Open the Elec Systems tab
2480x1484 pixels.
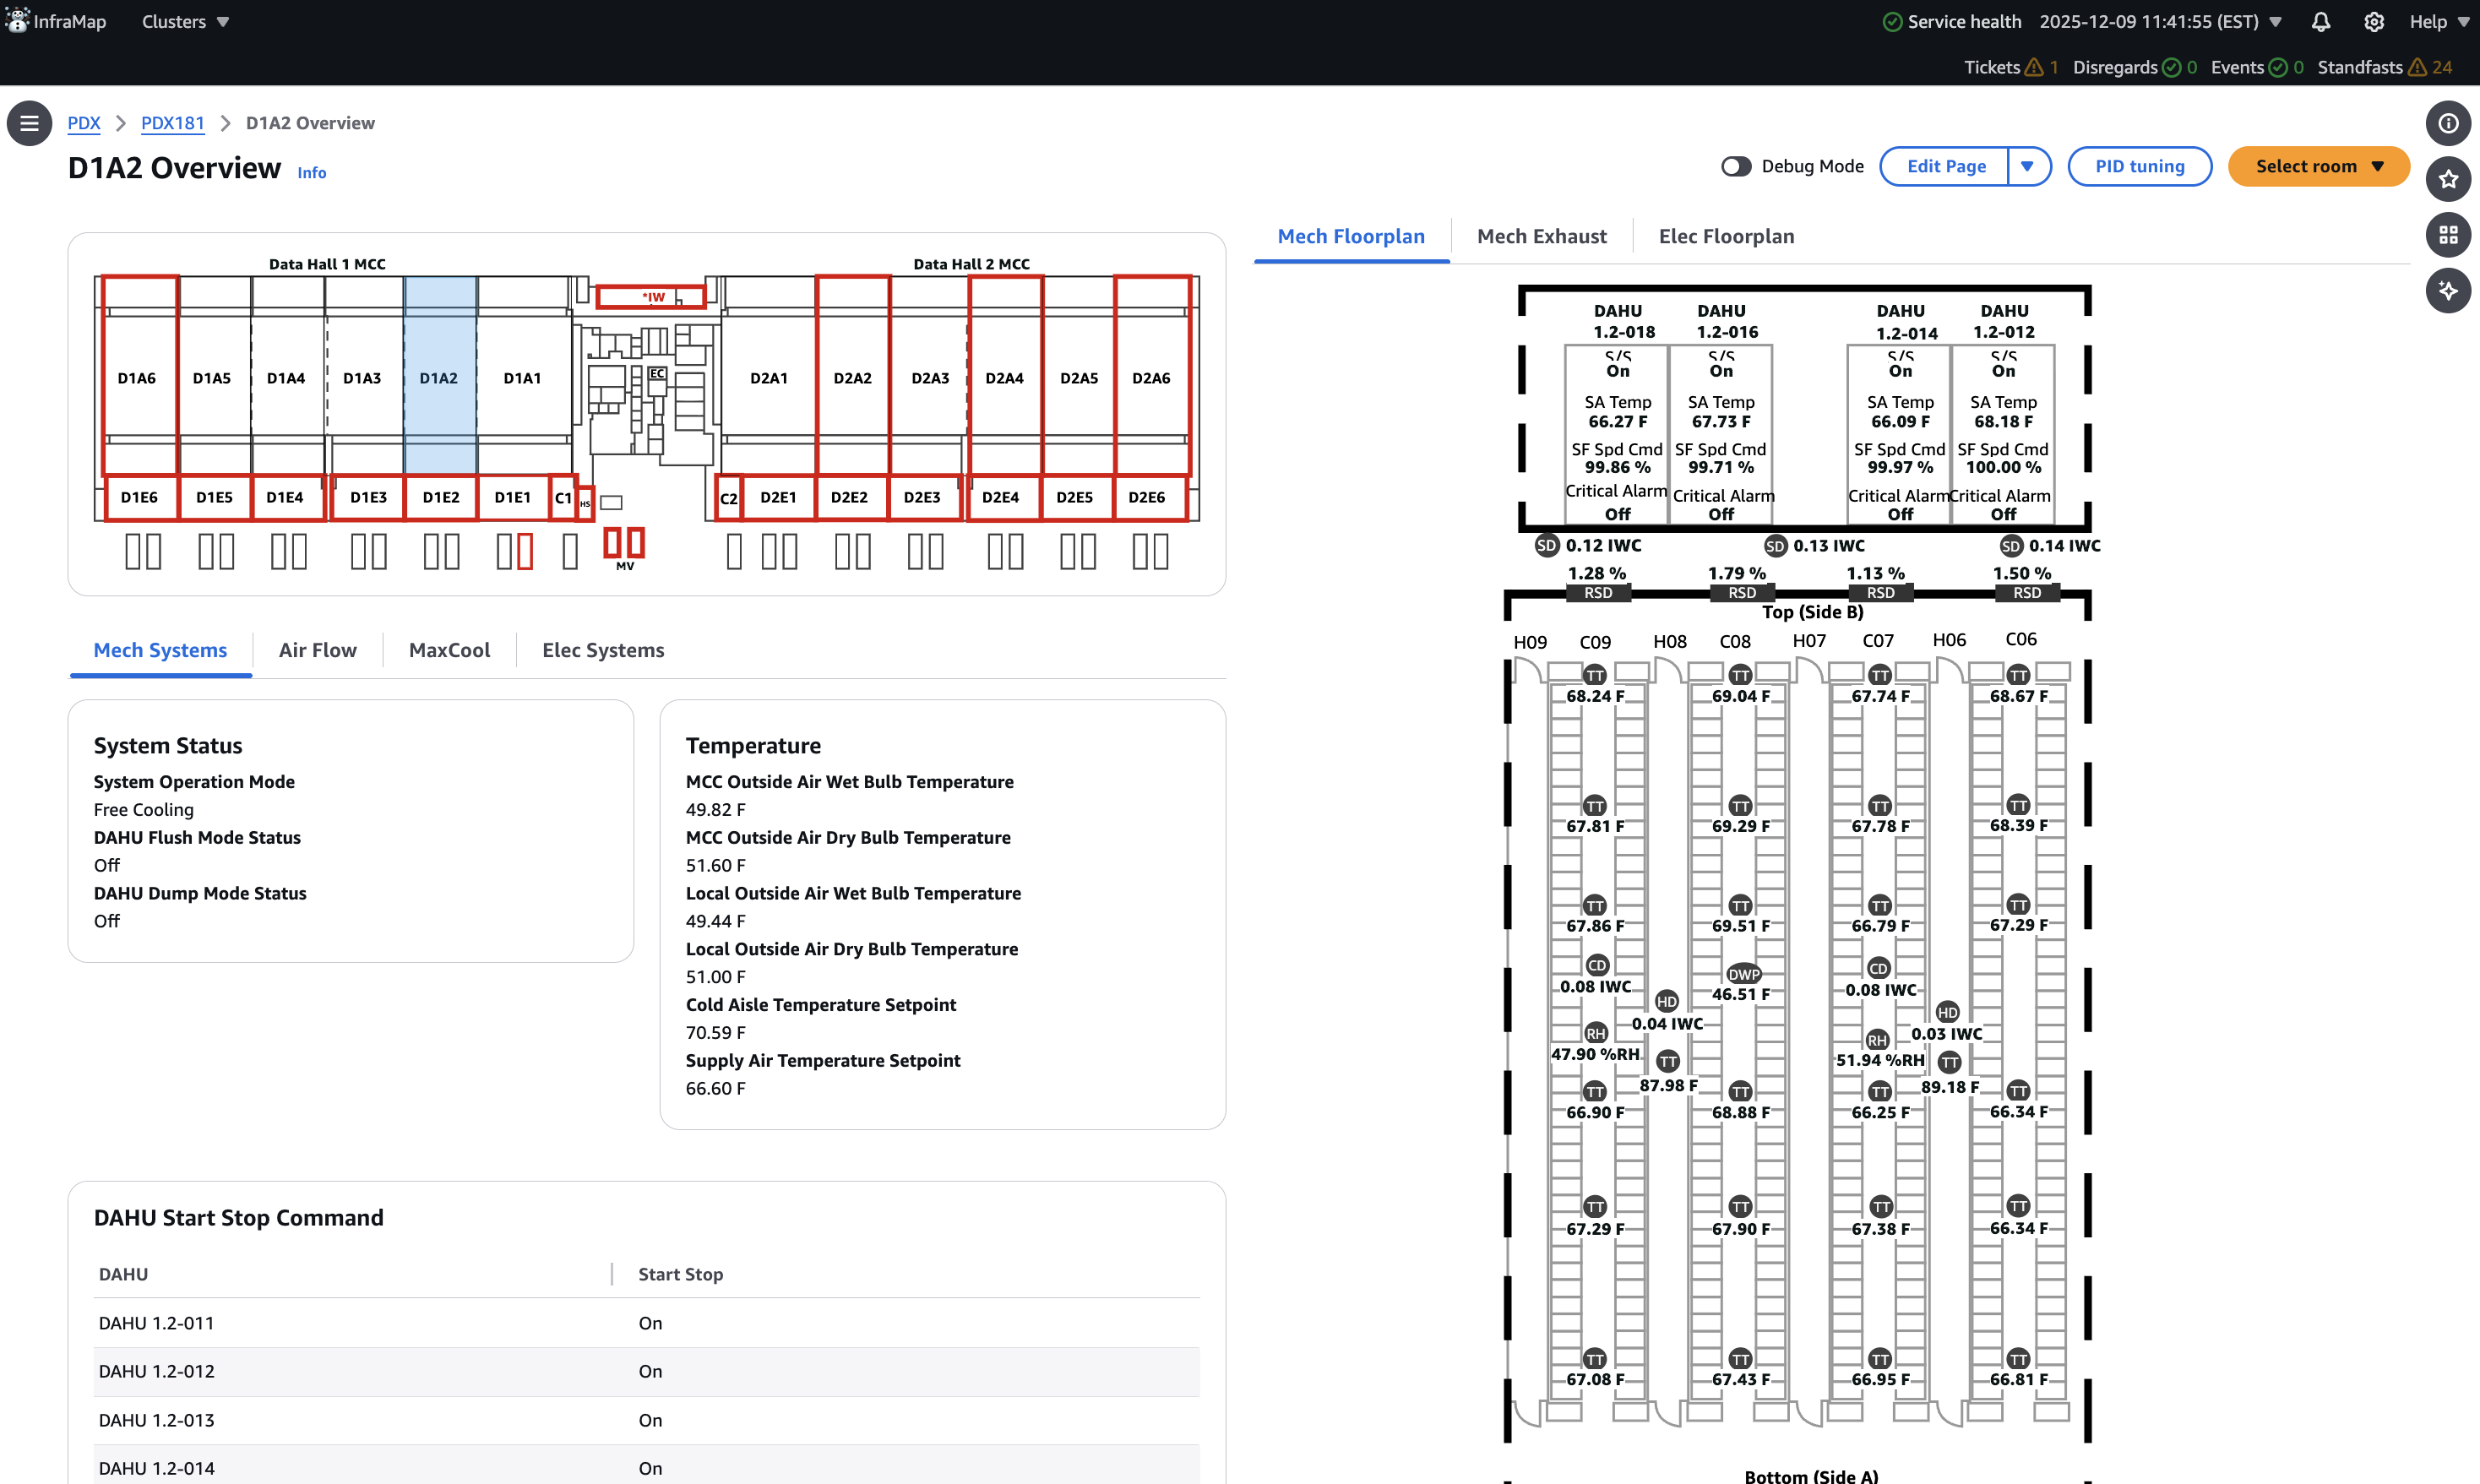tap(603, 650)
